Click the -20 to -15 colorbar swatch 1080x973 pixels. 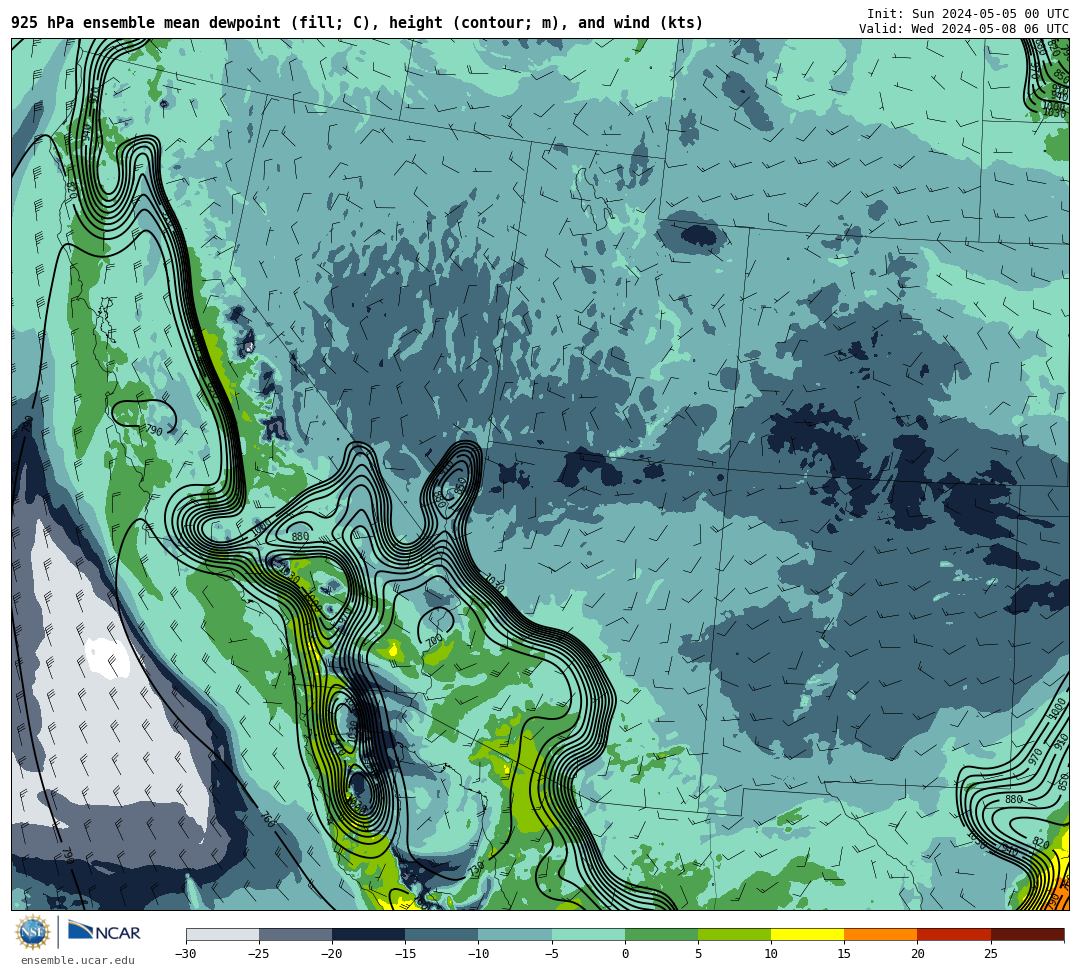(368, 934)
